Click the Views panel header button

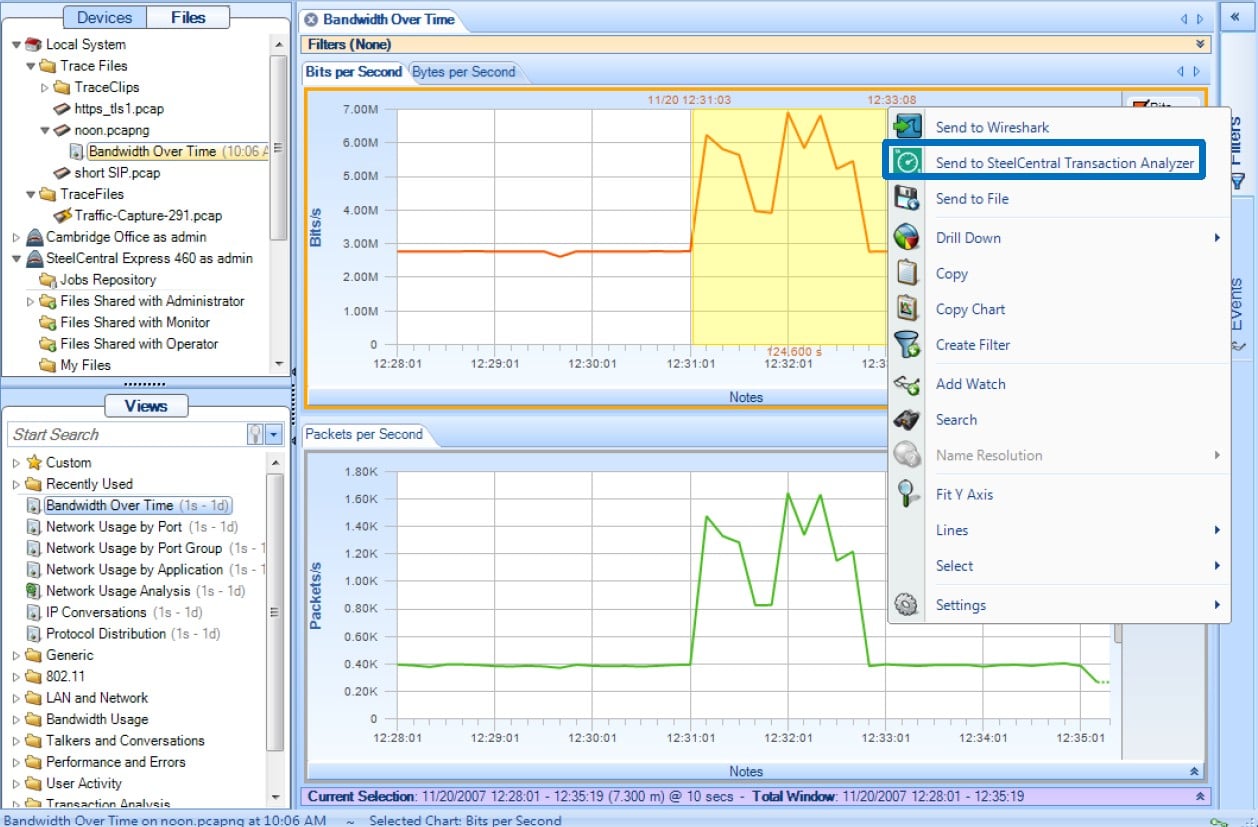pos(146,405)
